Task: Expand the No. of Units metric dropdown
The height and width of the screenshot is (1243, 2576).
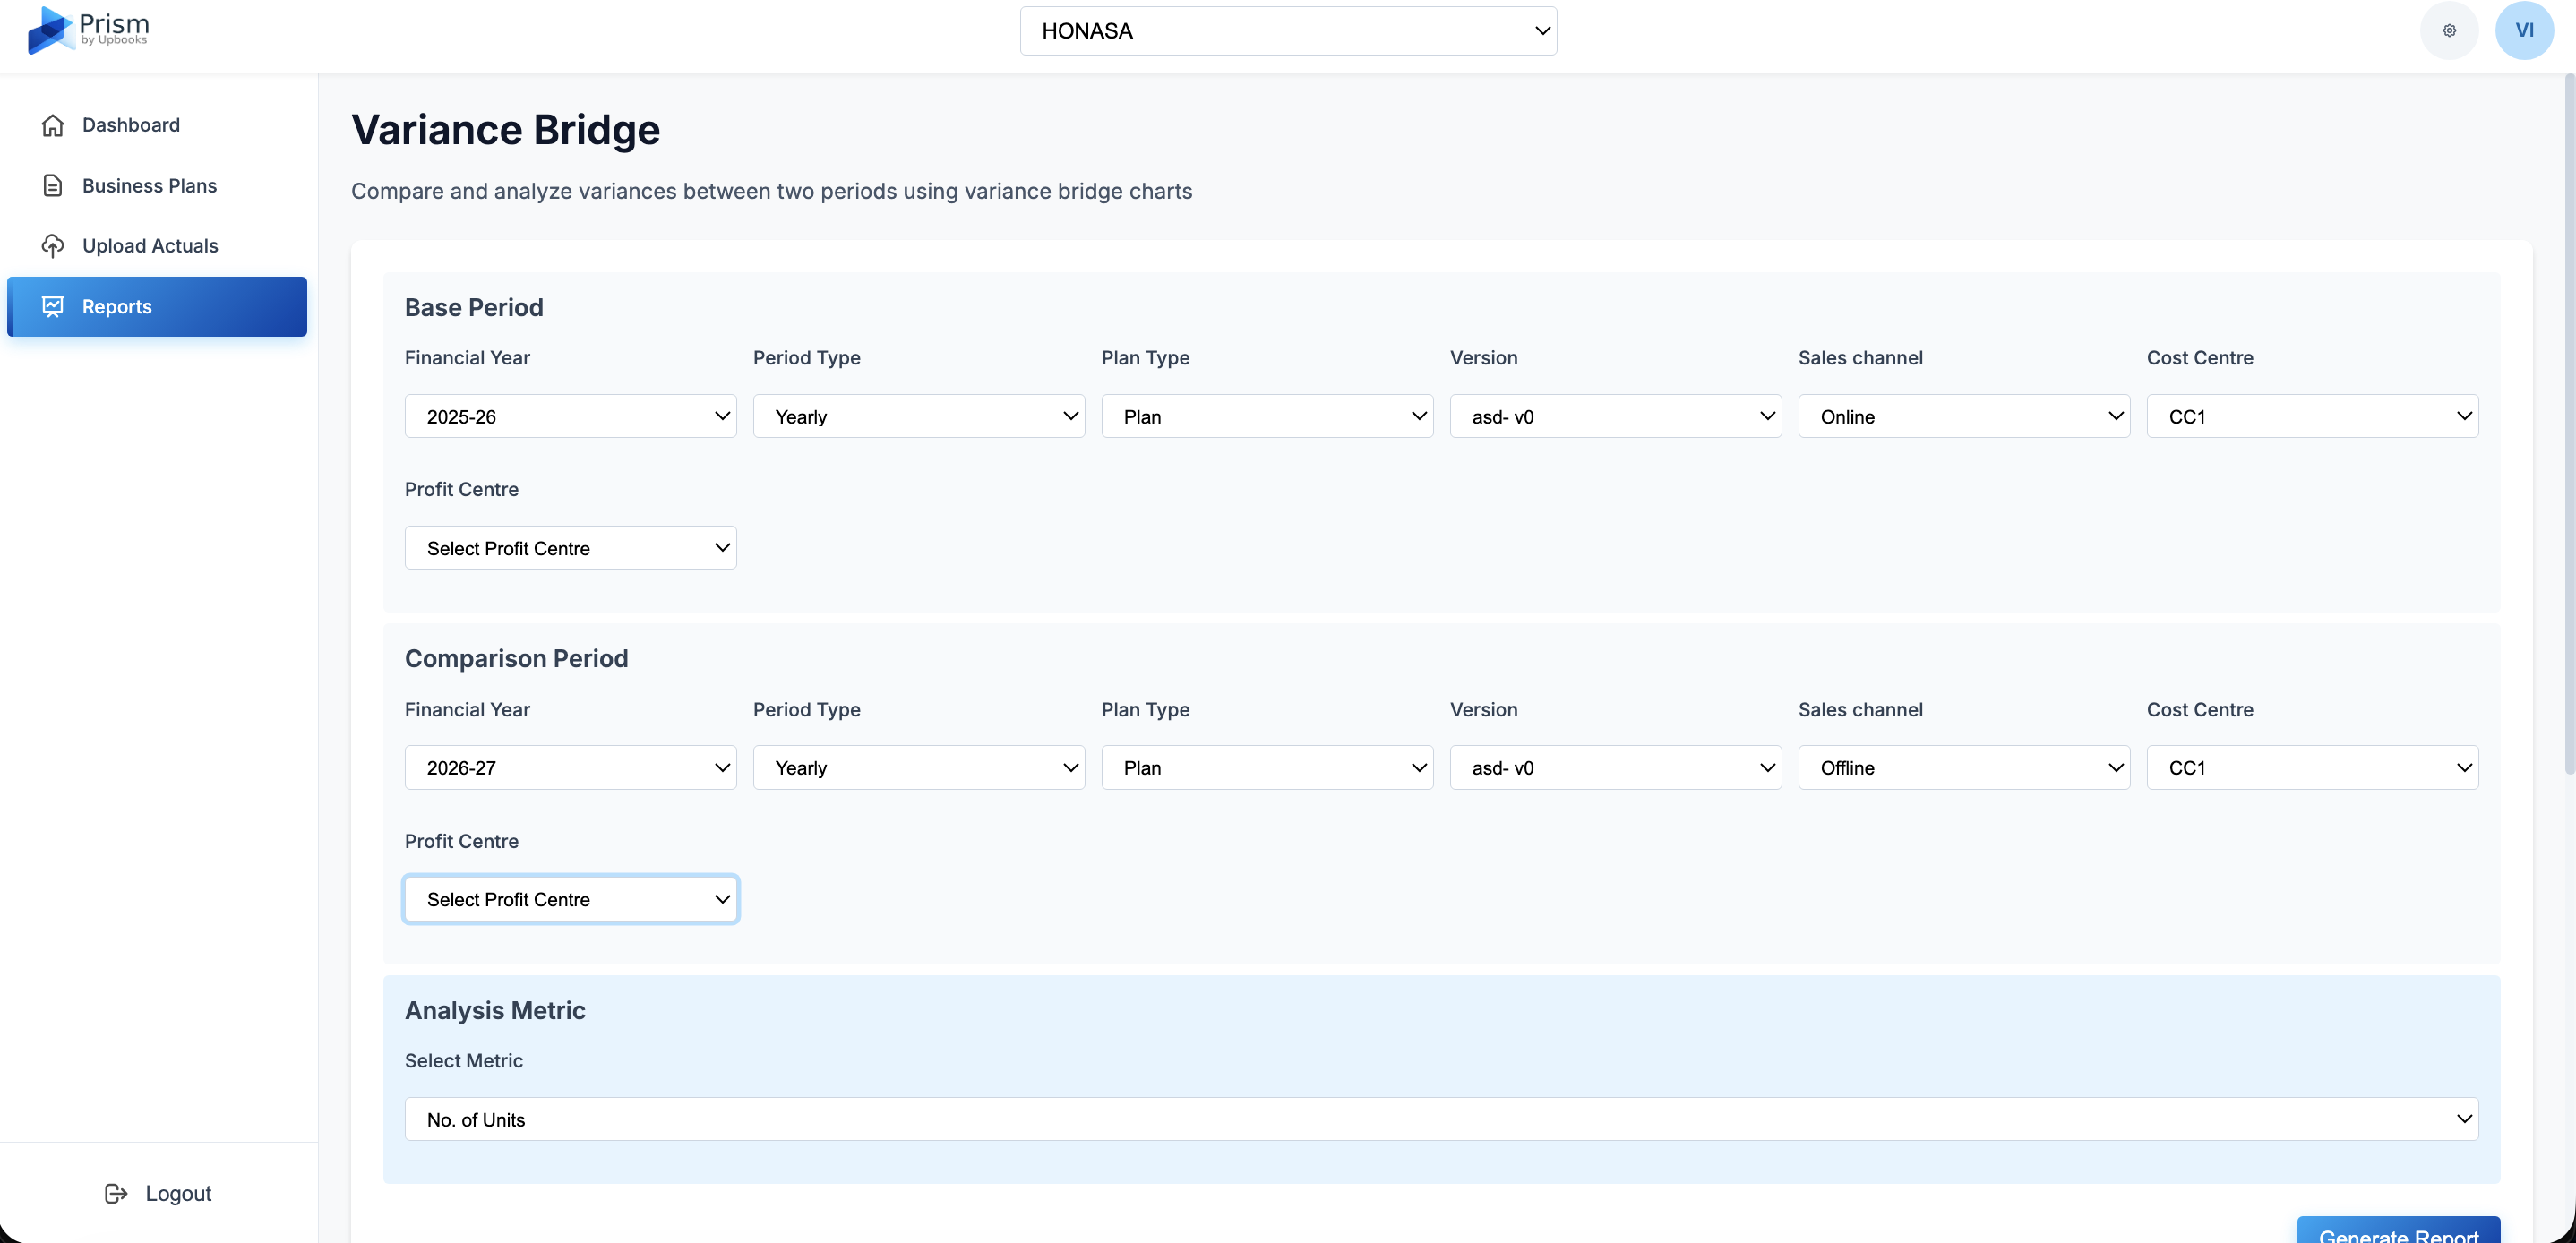Action: point(1440,1119)
